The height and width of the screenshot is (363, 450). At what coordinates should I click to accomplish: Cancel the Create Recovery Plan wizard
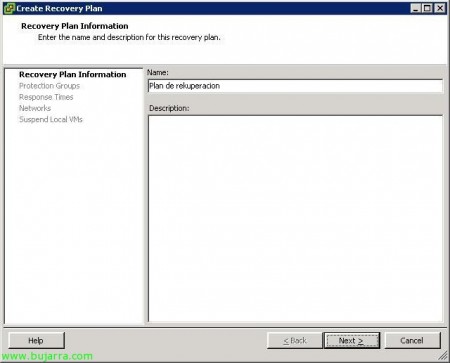tap(412, 340)
